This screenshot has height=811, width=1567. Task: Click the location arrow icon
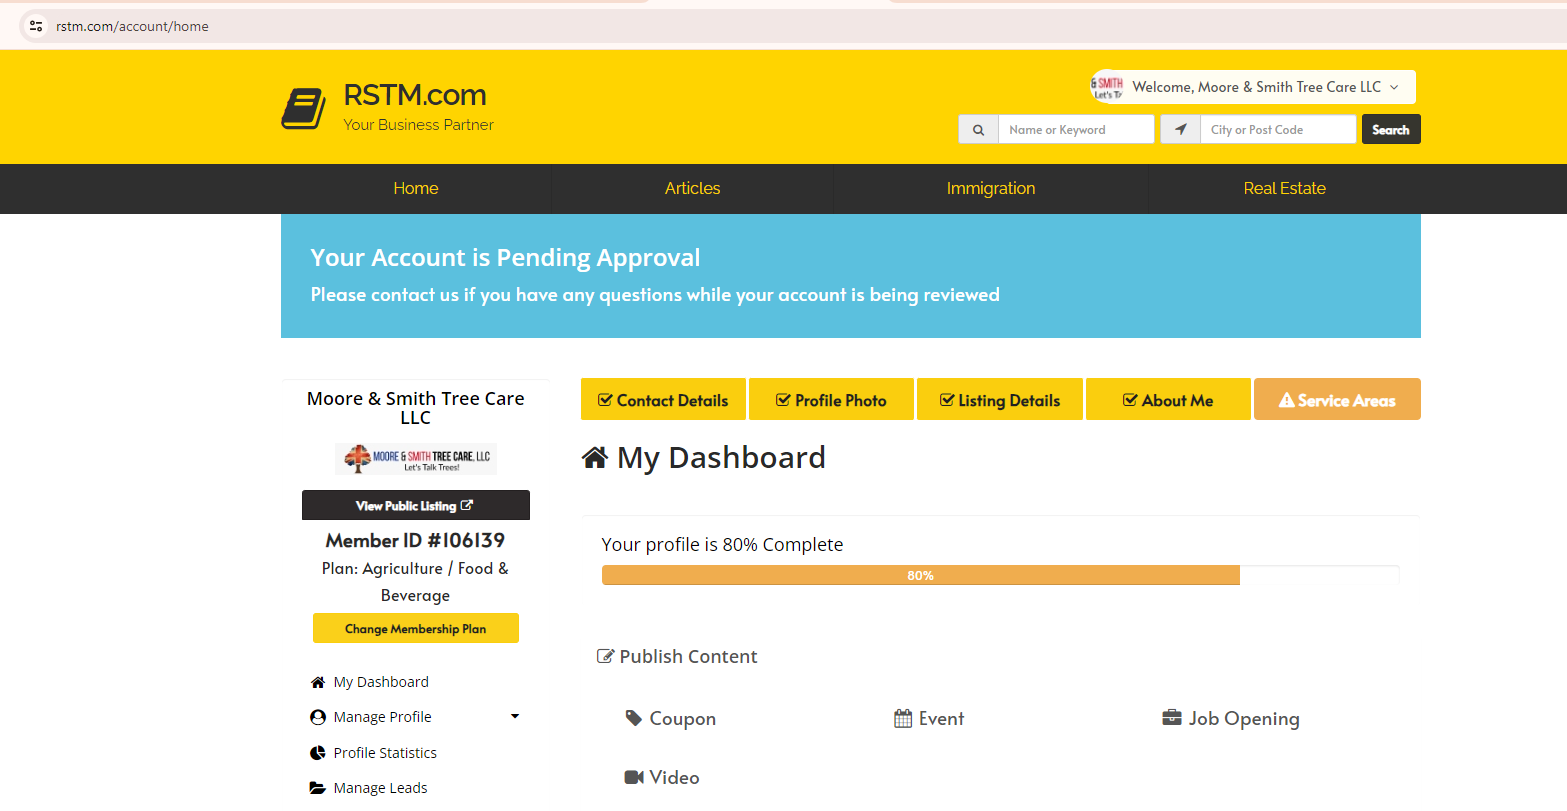(x=1180, y=130)
